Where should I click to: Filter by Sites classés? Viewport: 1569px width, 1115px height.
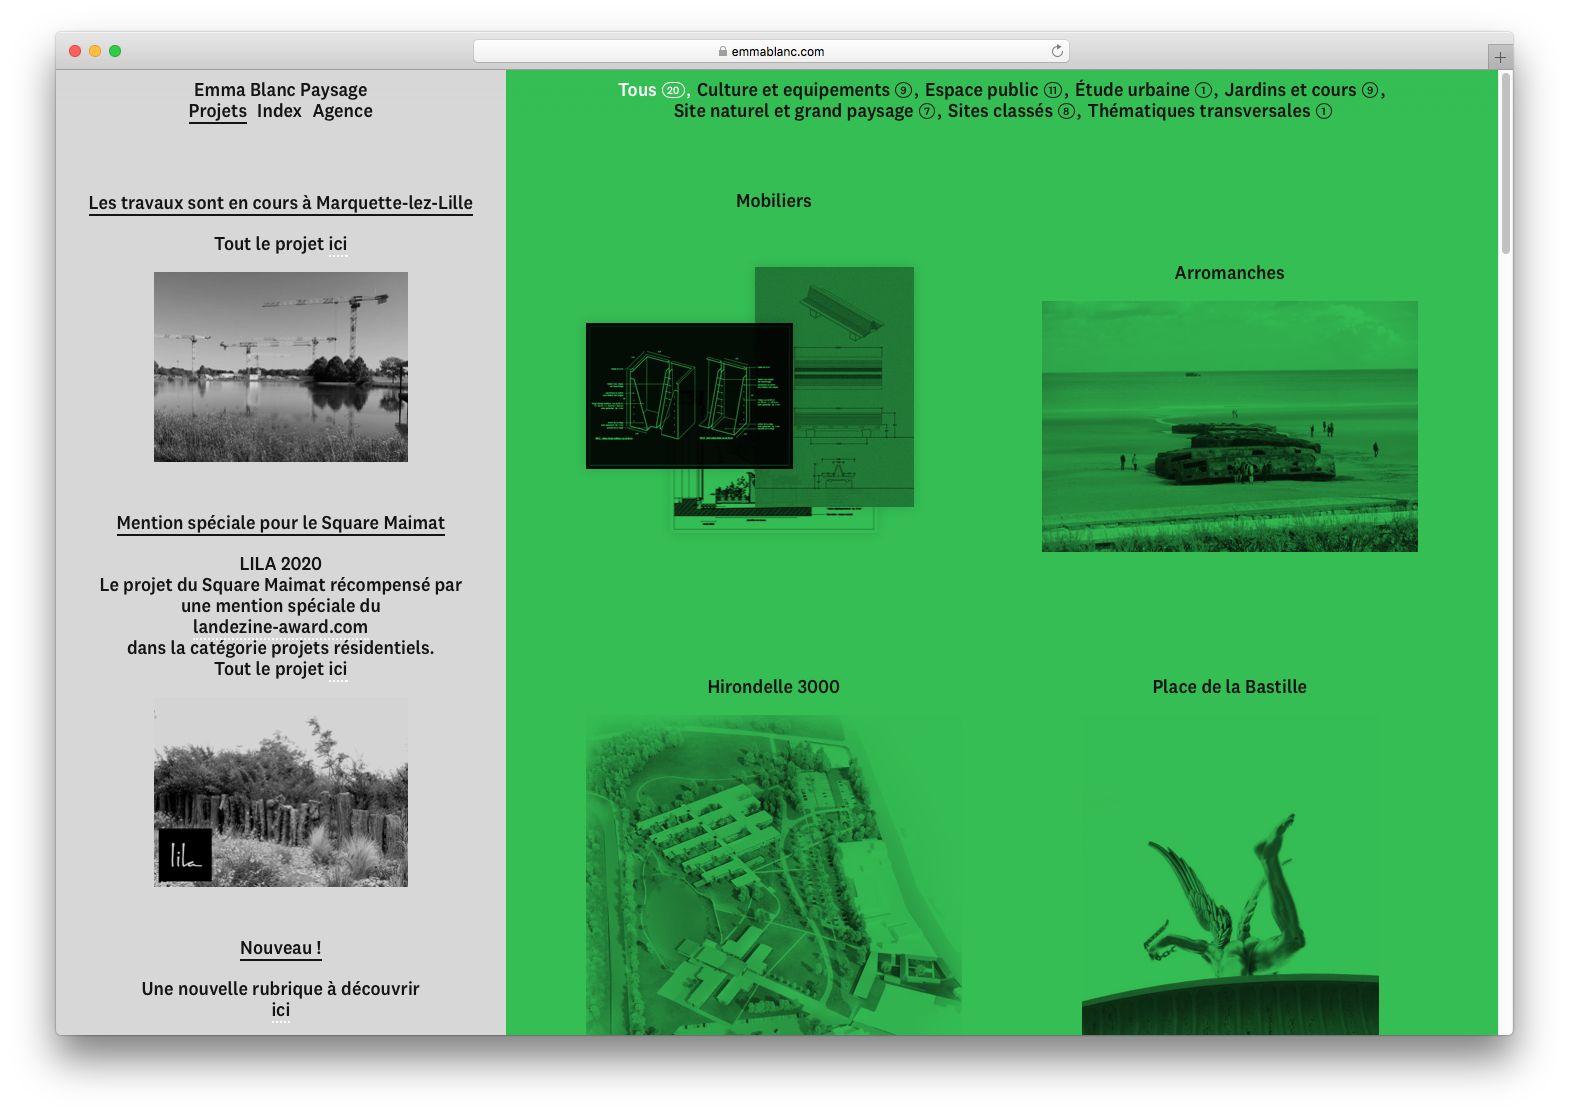click(x=1000, y=111)
